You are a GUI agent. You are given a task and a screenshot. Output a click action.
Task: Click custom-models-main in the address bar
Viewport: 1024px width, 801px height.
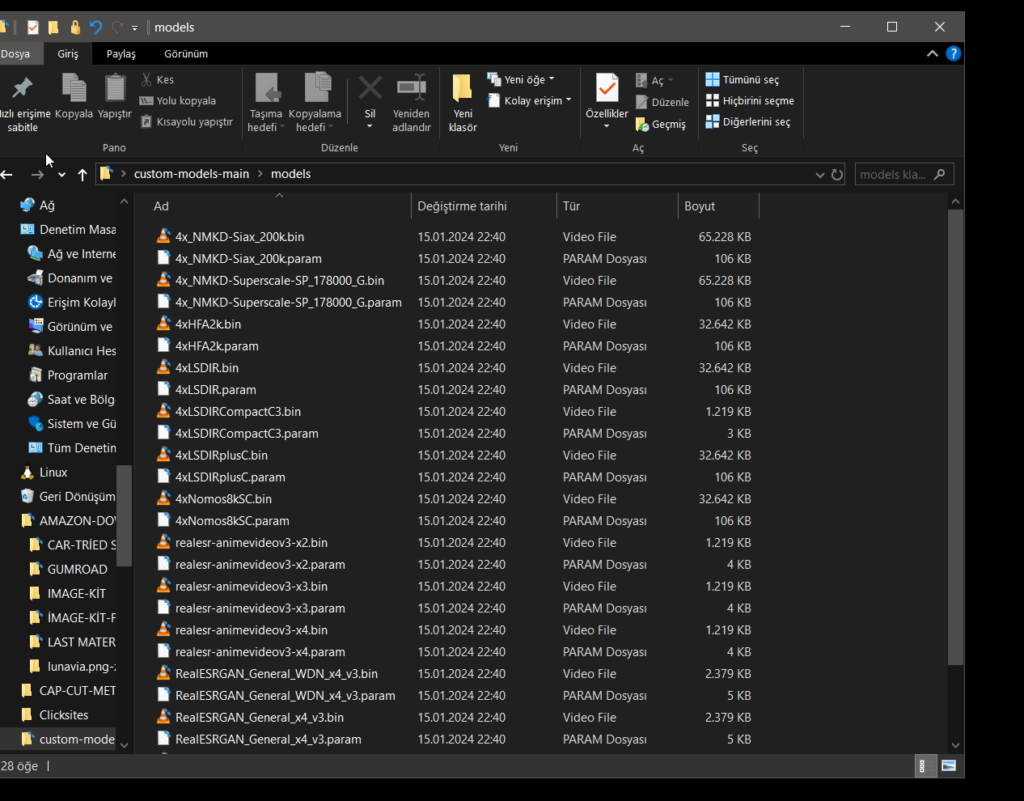[191, 174]
